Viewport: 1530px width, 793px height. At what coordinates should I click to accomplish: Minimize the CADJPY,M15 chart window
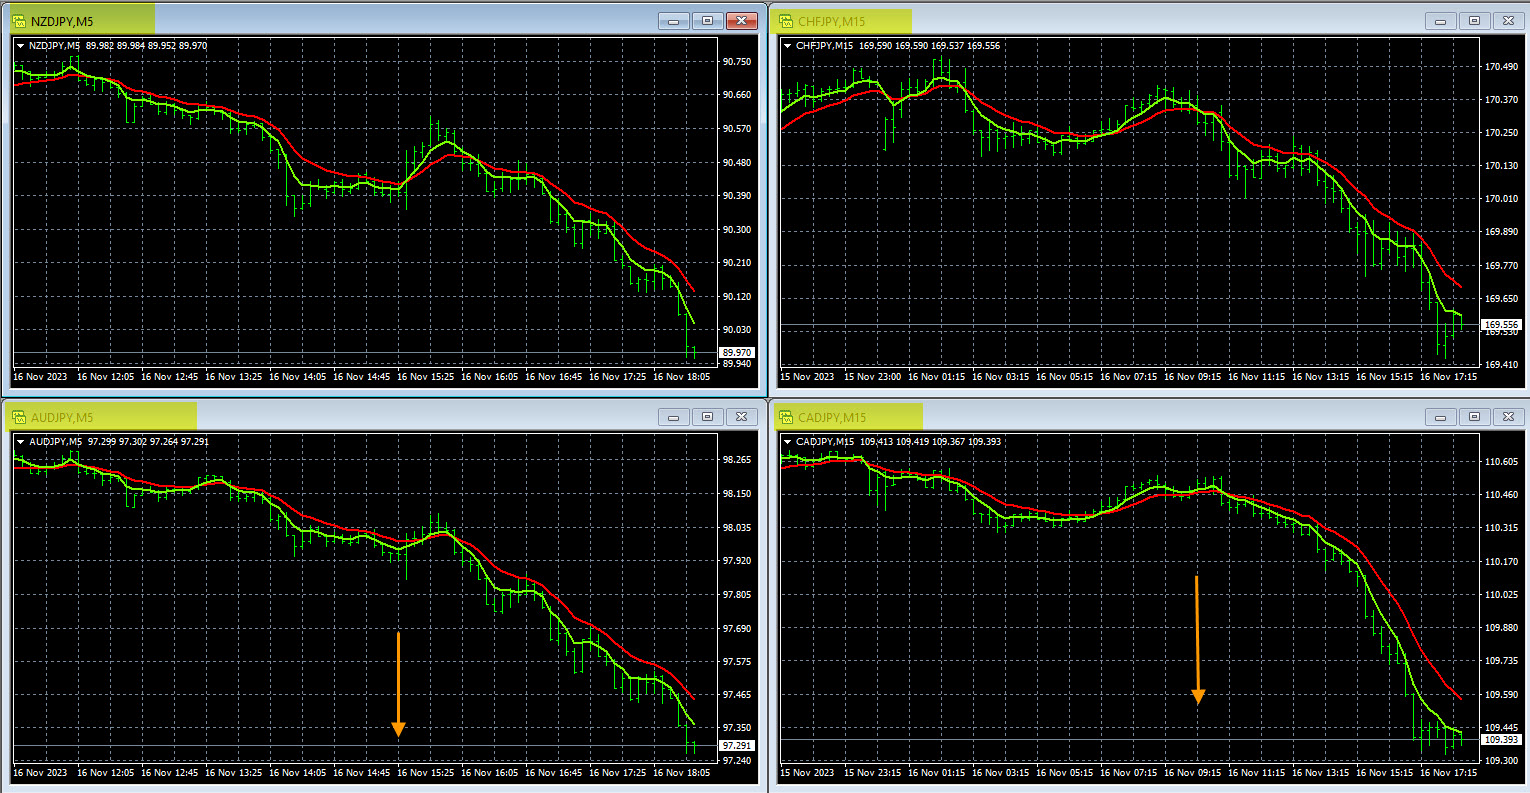pyautogui.click(x=1441, y=417)
